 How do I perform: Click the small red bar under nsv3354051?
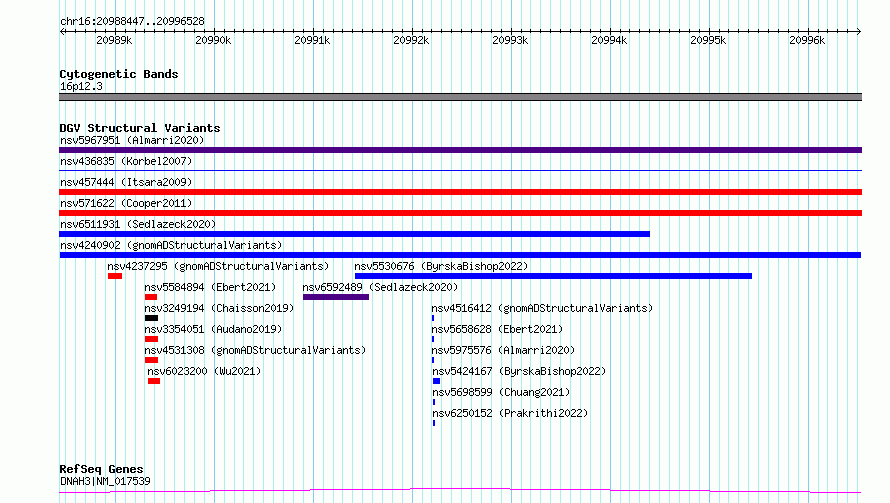[152, 339]
